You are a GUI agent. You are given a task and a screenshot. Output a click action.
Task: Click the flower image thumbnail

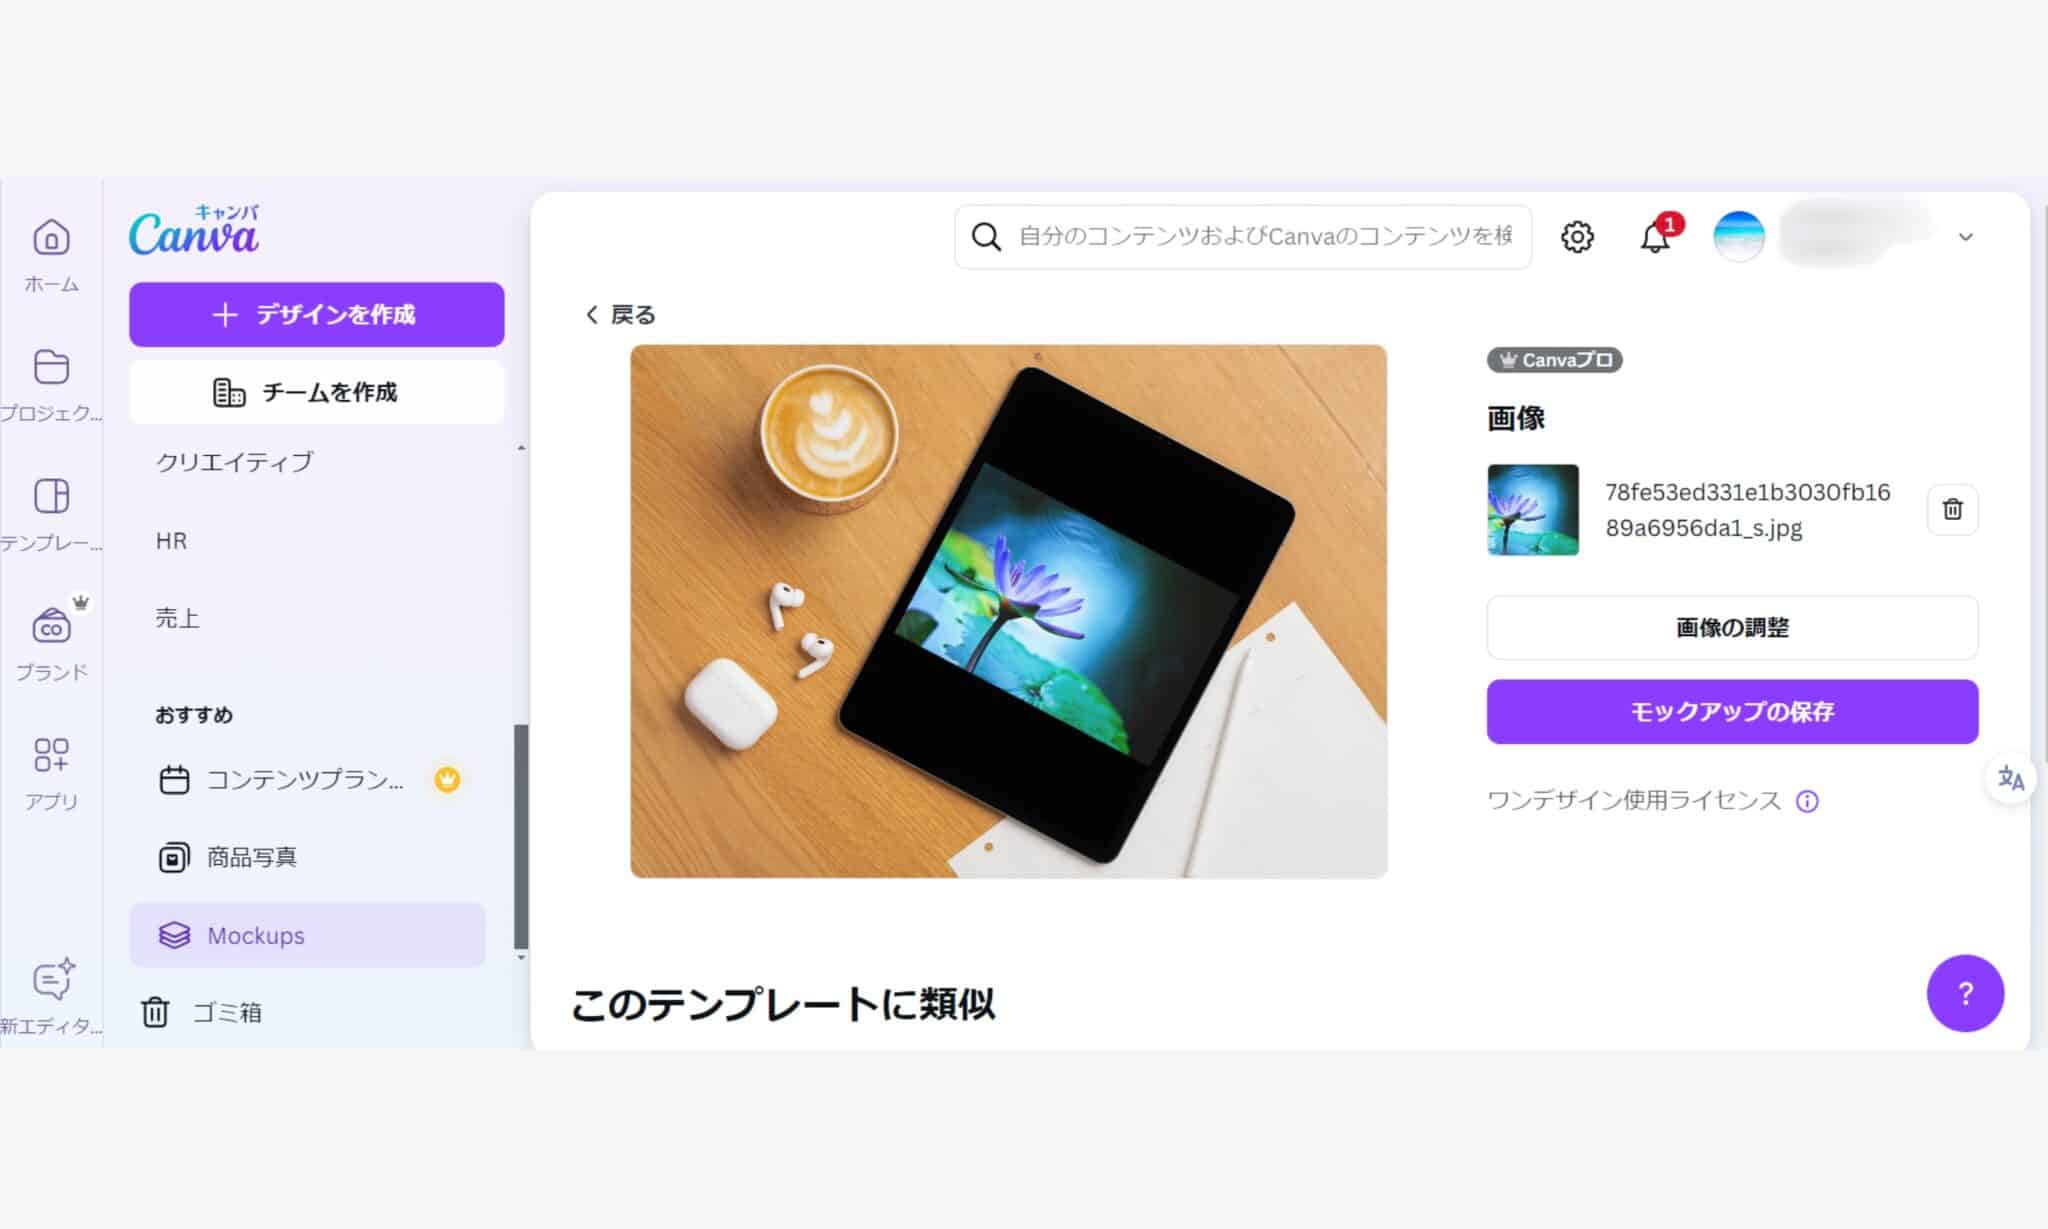coord(1532,508)
